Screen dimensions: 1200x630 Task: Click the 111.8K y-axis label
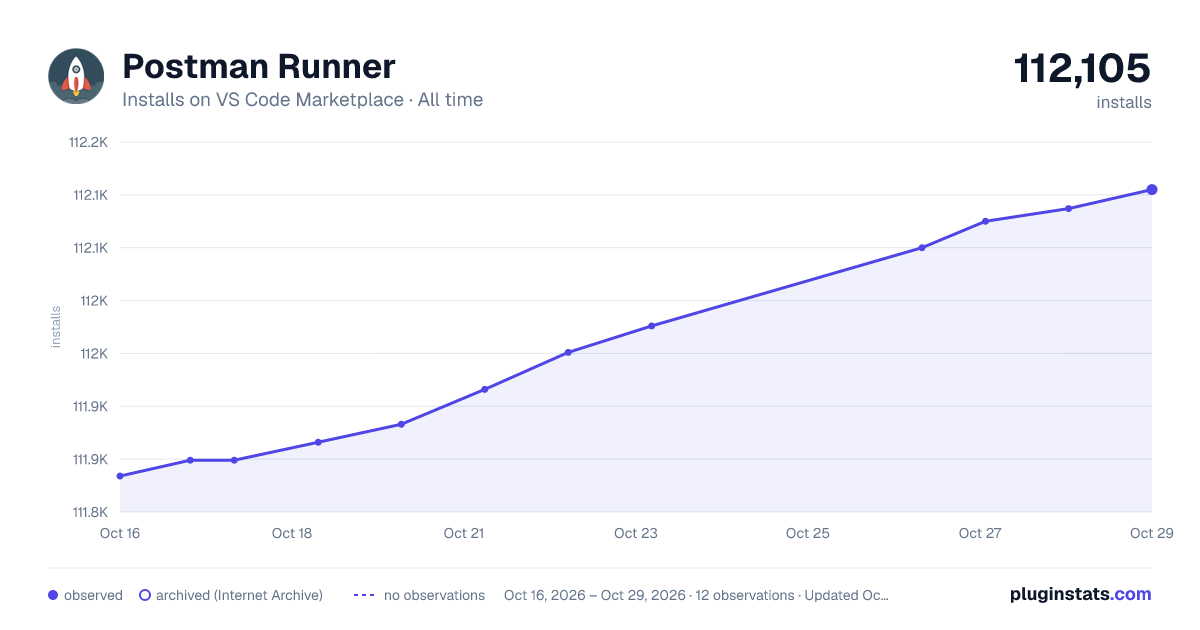88,513
